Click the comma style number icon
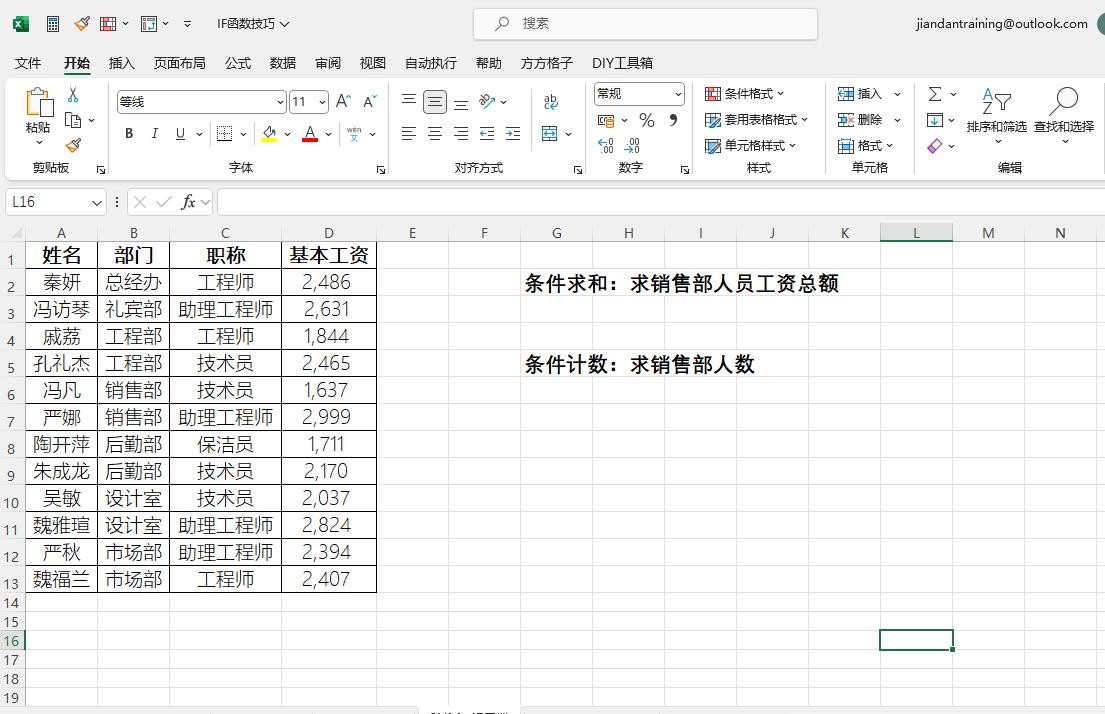 pos(673,120)
